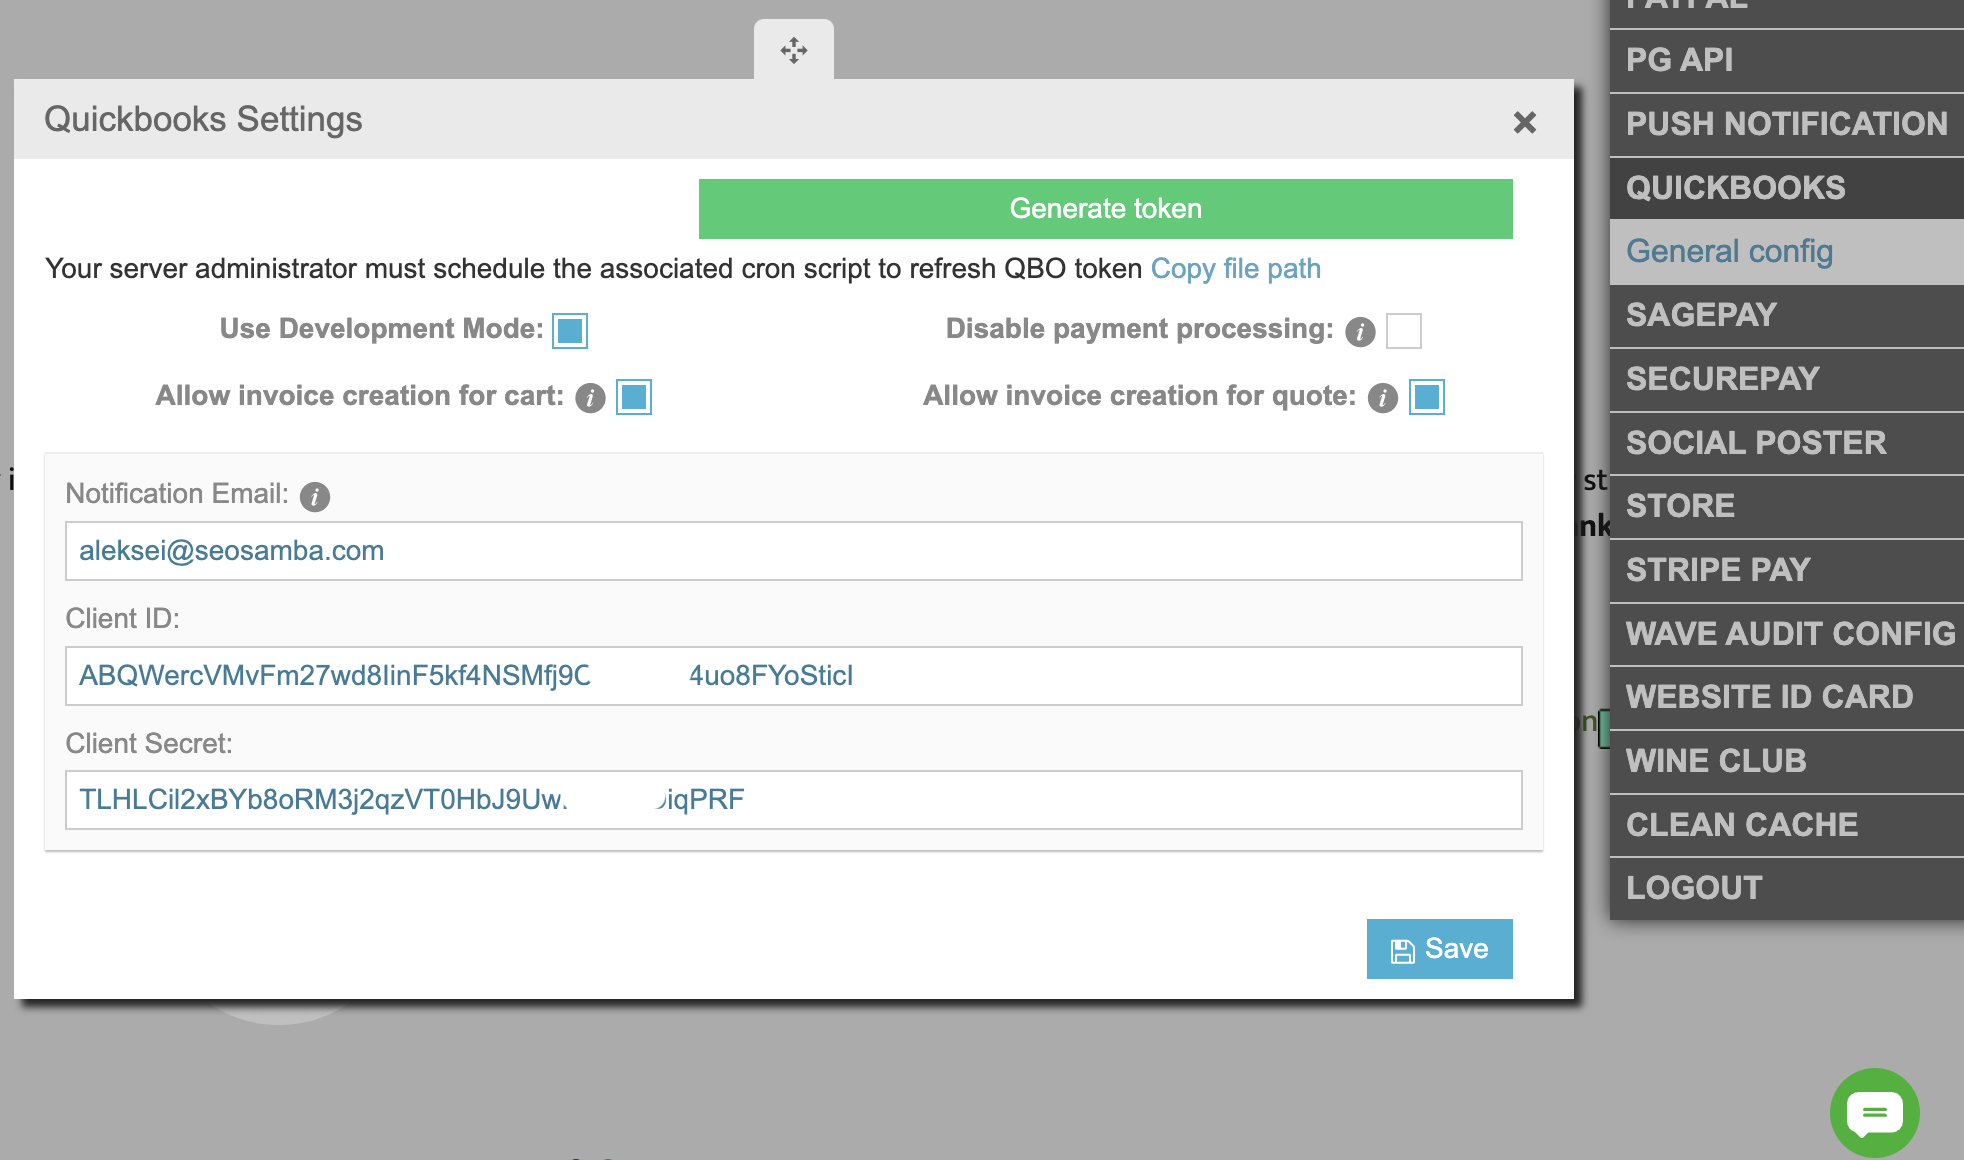Click the invoice creation for quote info icon
1964x1160 pixels.
pos(1382,398)
